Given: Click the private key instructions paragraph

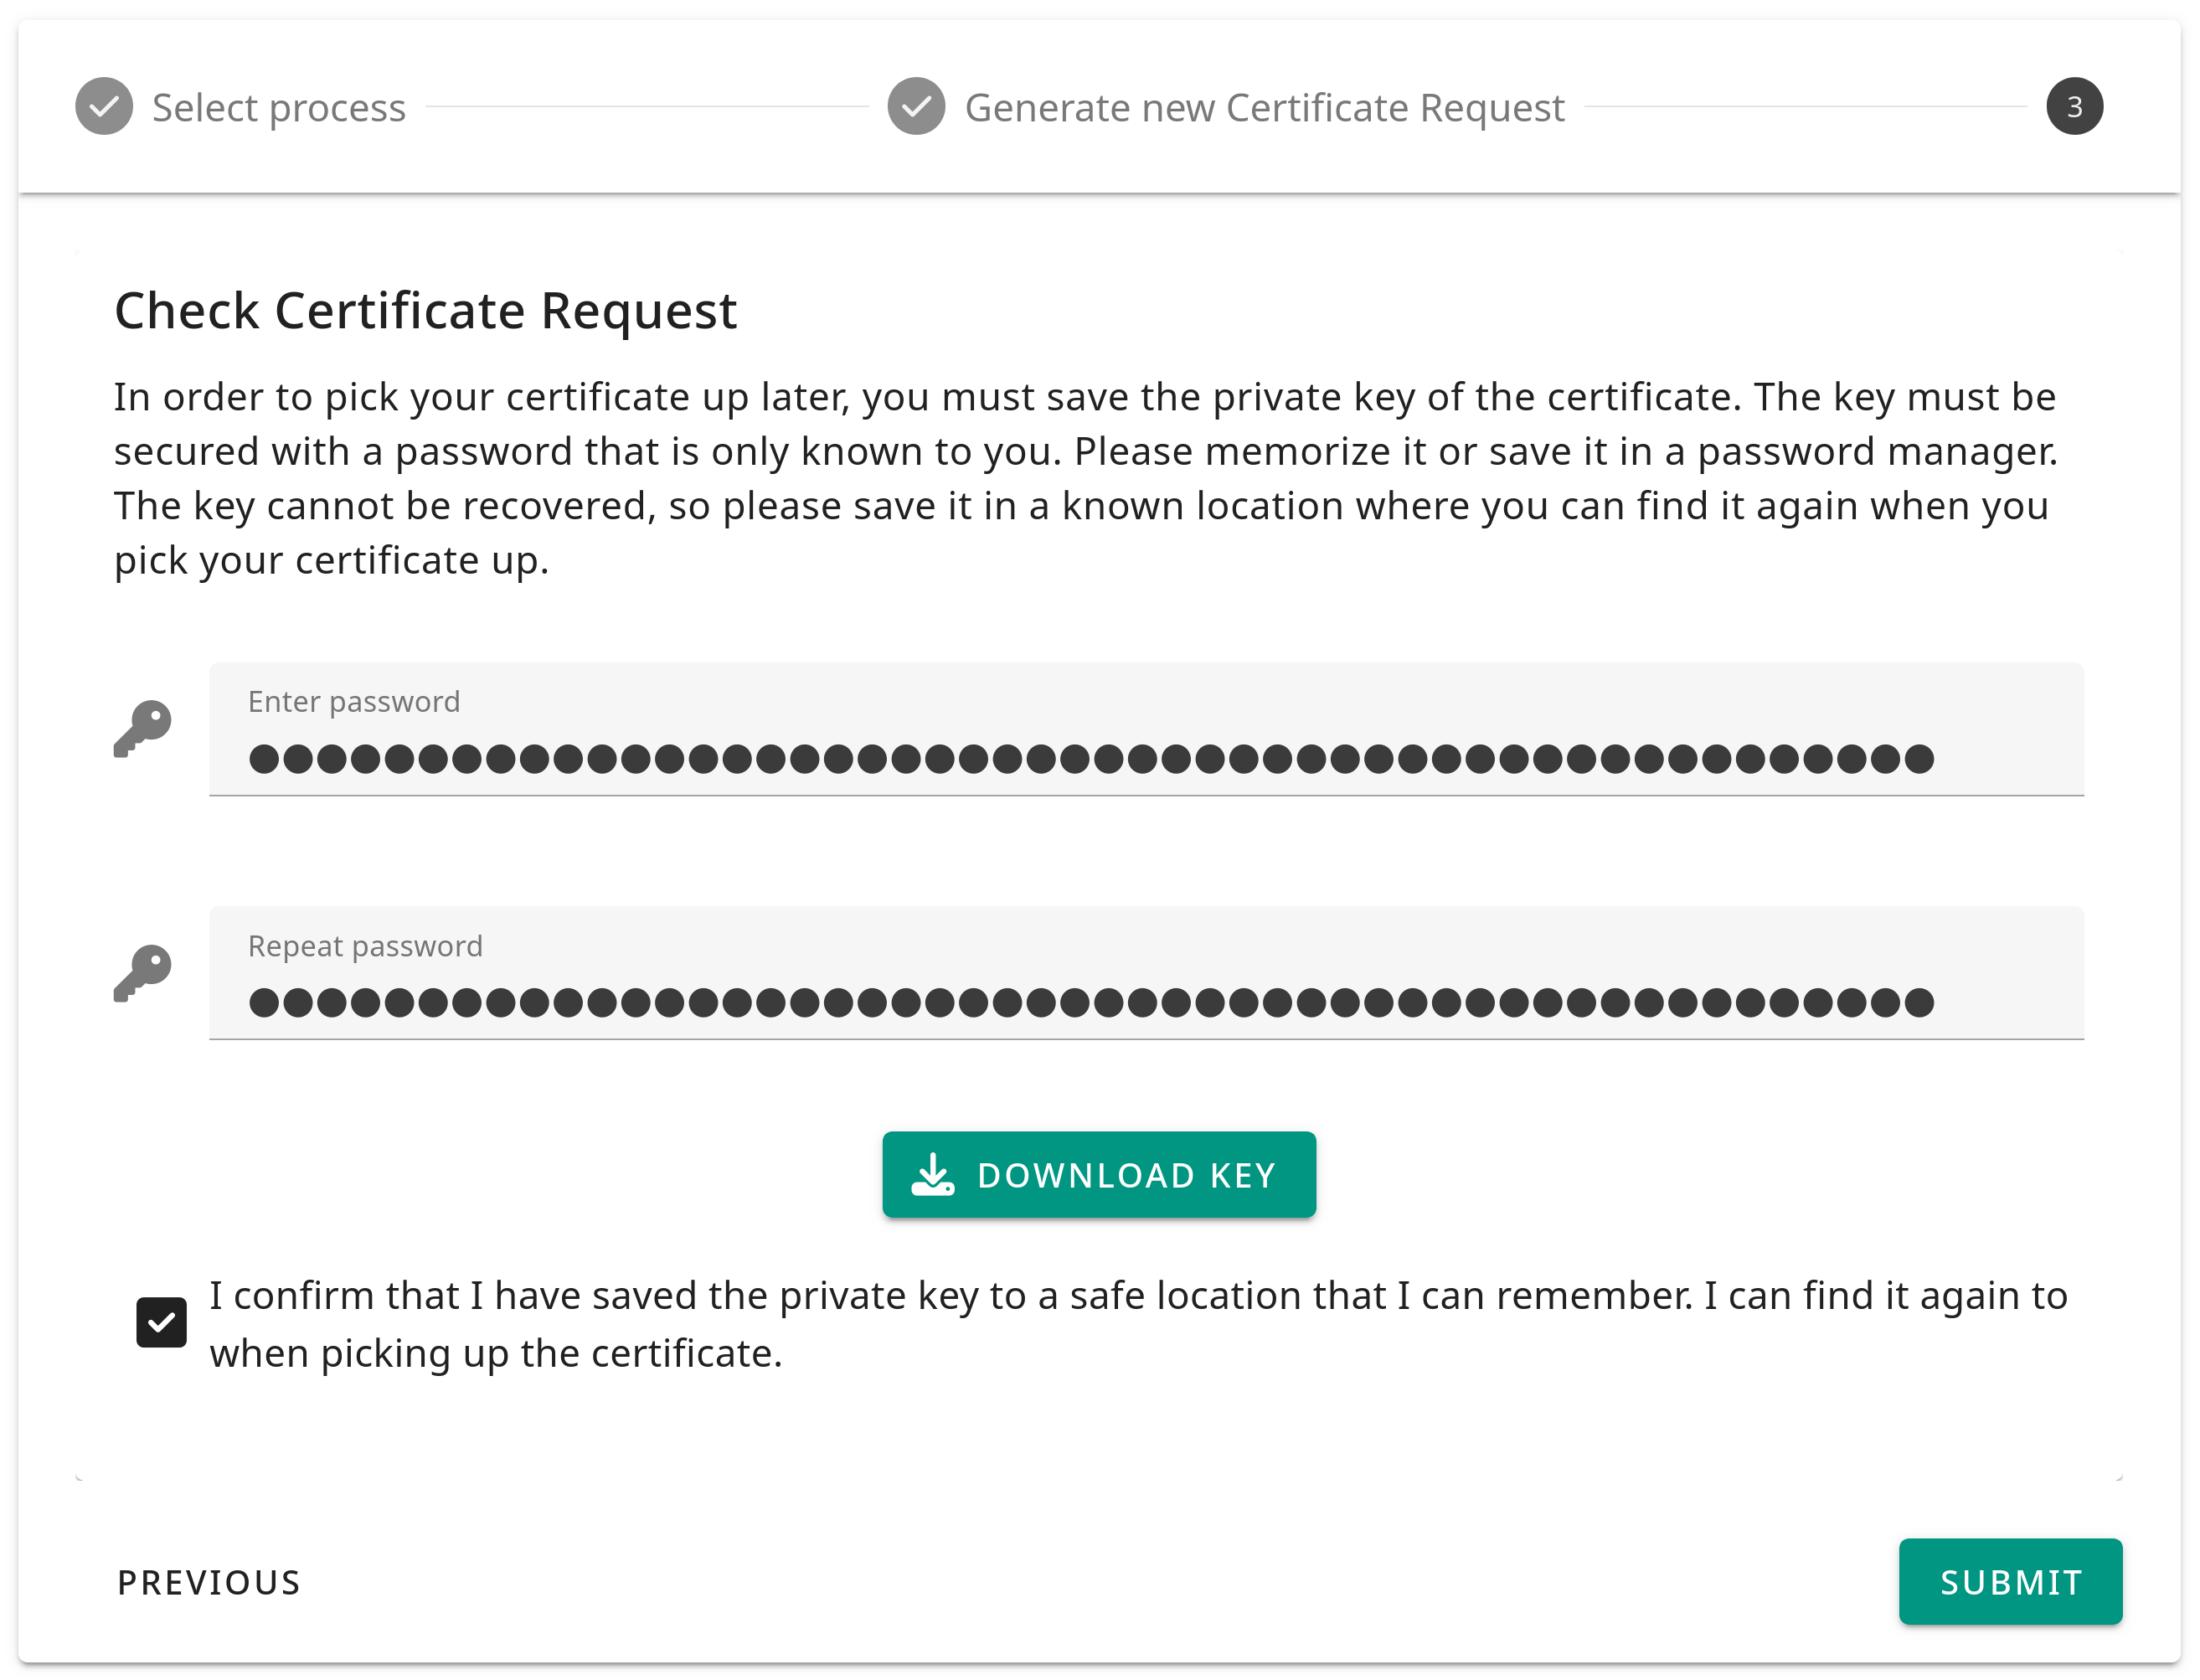Looking at the screenshot, I should (x=1085, y=478).
